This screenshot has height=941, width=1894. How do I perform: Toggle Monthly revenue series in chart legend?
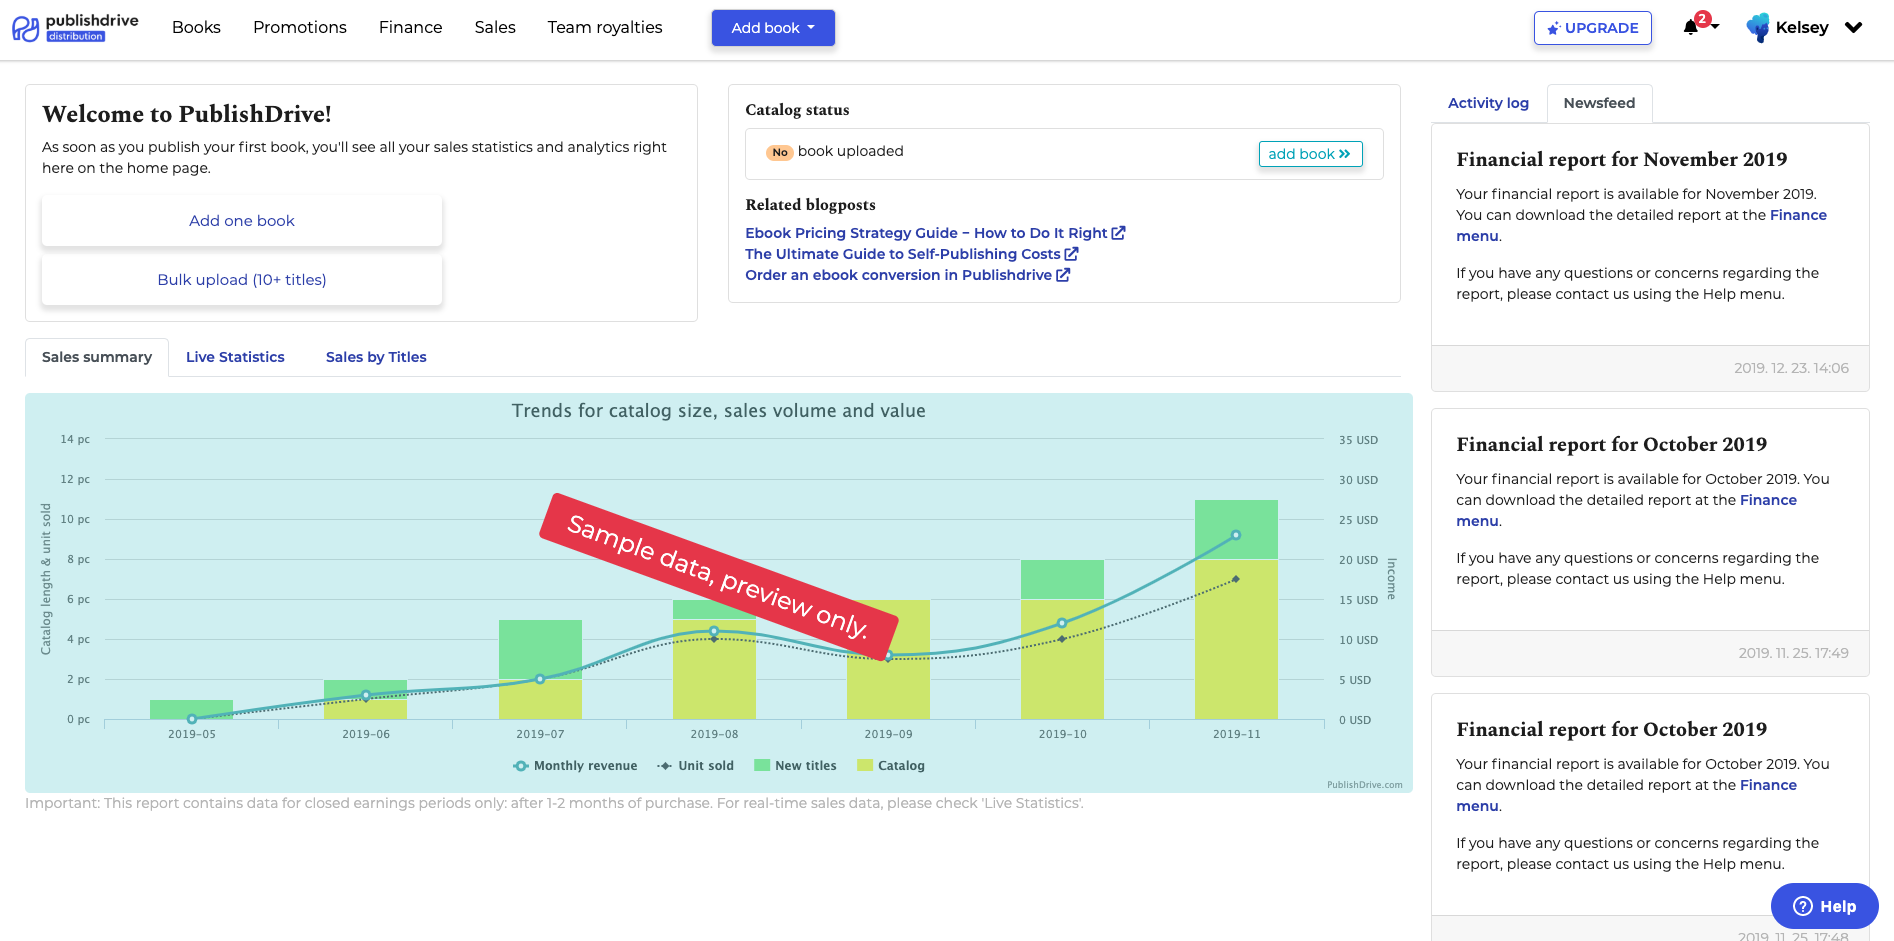(575, 766)
